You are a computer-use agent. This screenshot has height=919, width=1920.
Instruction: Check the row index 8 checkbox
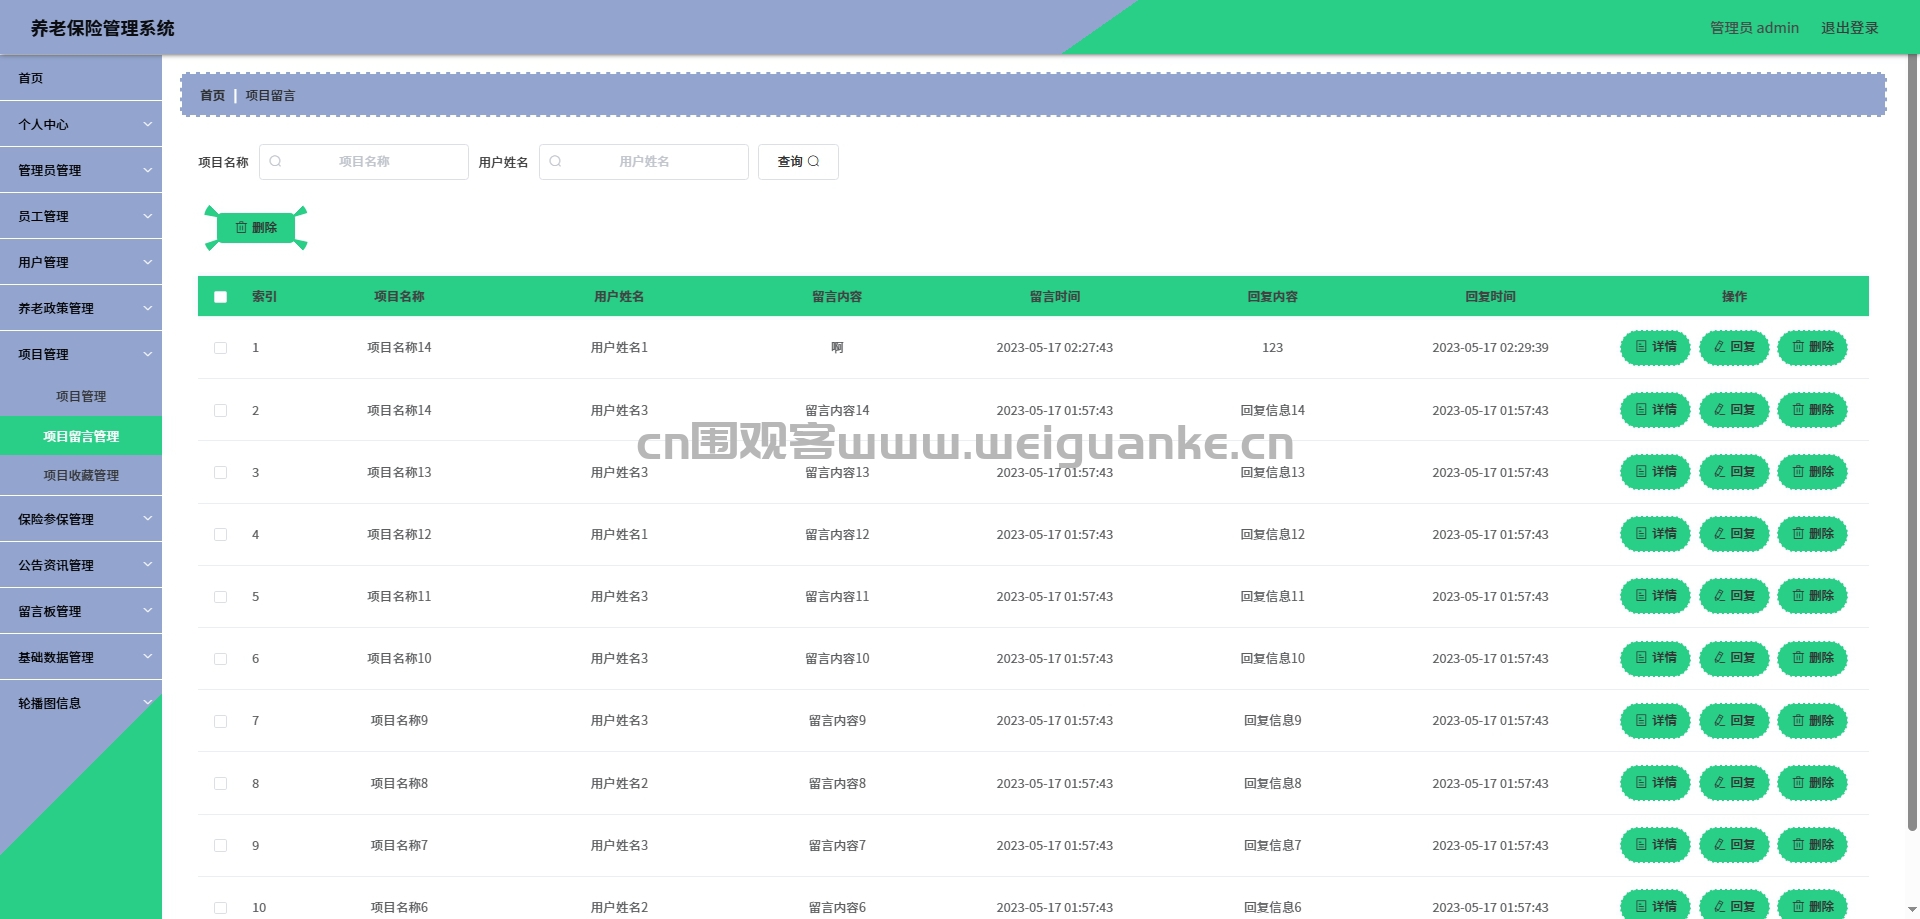pyautogui.click(x=220, y=783)
